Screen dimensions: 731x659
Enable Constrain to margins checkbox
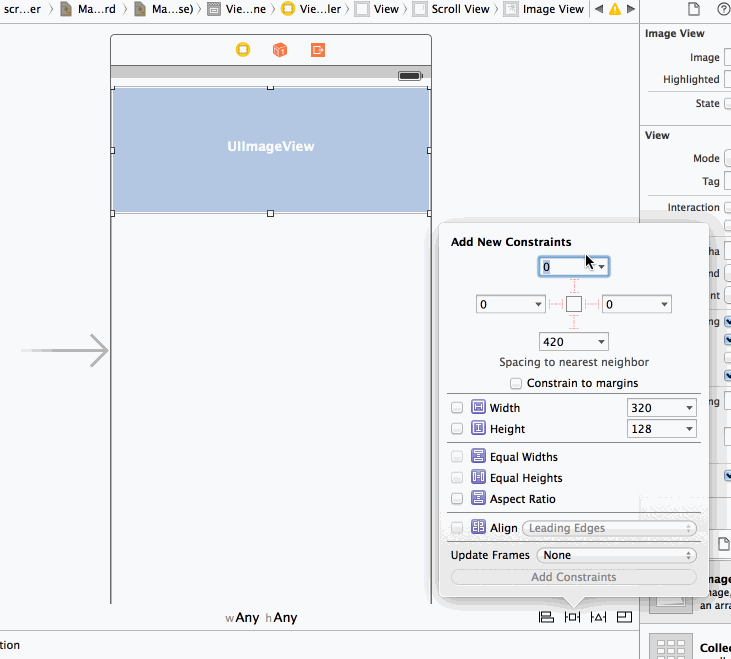(x=515, y=383)
